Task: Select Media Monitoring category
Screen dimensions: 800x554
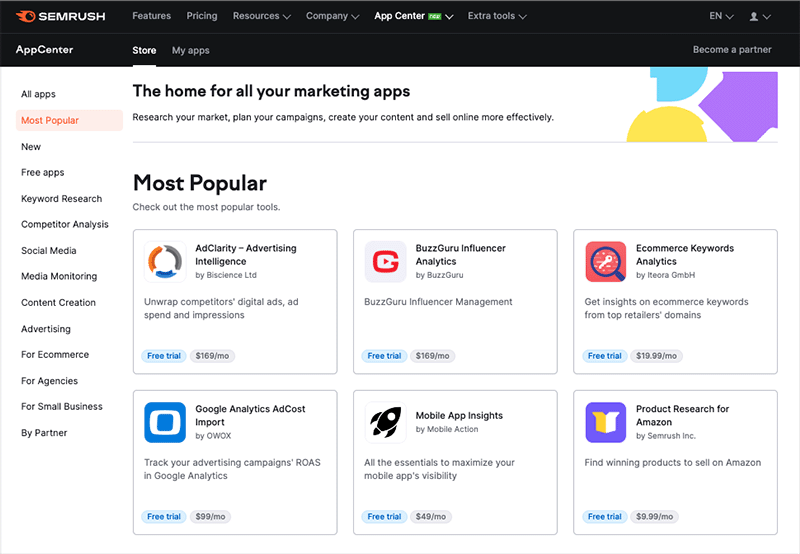Action: [59, 276]
